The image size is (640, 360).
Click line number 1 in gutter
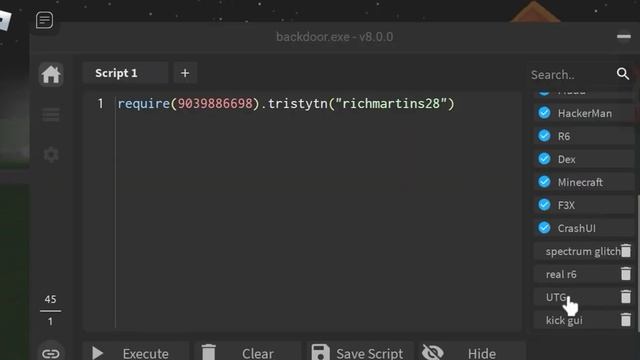point(100,104)
